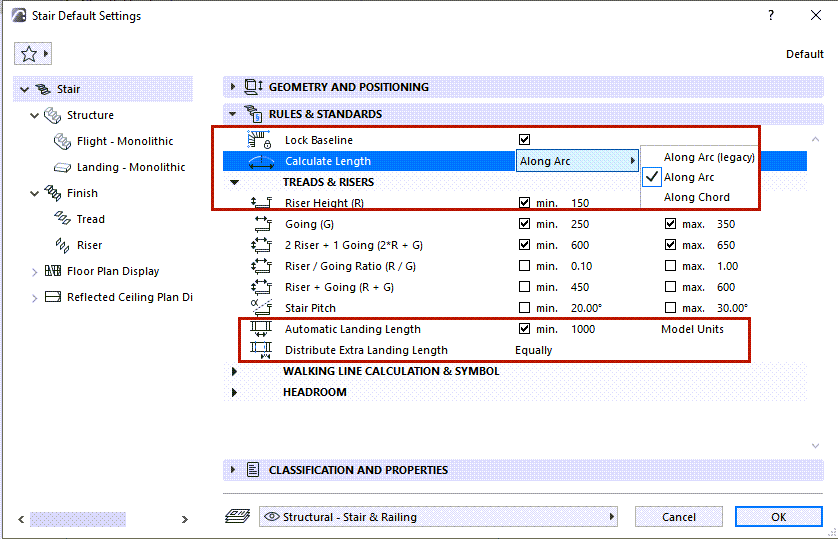838x539 pixels.
Task: Click the Riser / Going Ratio icon
Action: (x=261, y=266)
